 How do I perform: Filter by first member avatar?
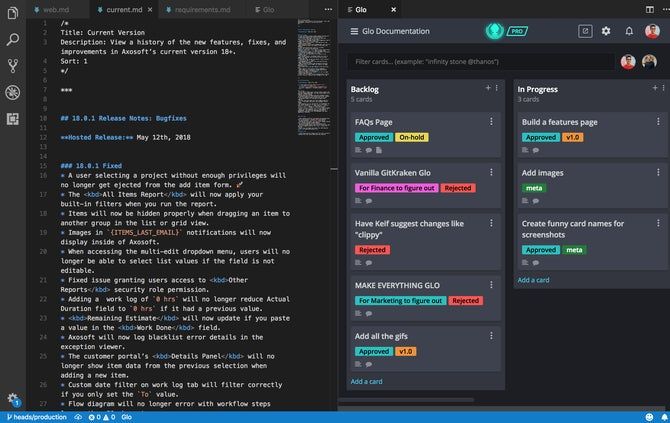click(x=628, y=62)
